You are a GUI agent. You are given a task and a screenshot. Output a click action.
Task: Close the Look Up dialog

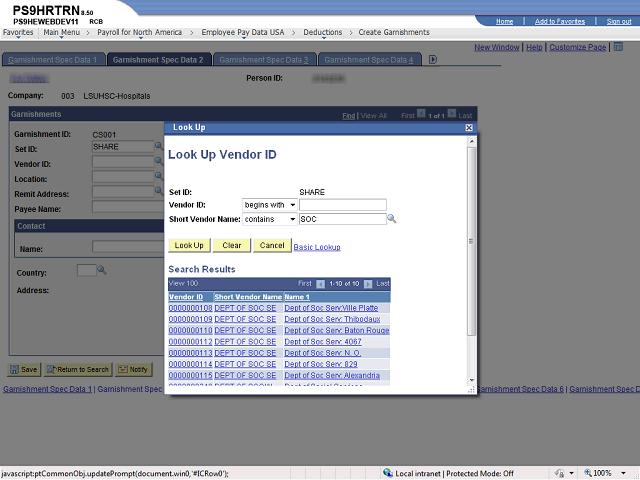click(x=469, y=128)
